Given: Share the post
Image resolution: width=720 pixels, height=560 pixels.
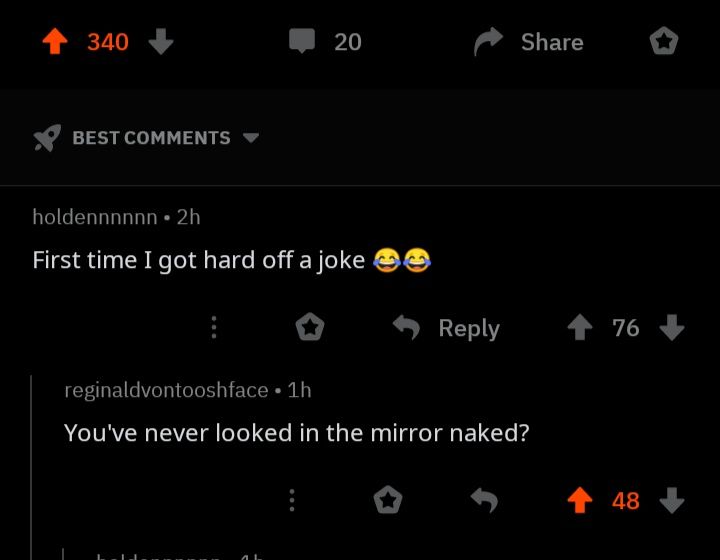Looking at the screenshot, I should click(529, 41).
